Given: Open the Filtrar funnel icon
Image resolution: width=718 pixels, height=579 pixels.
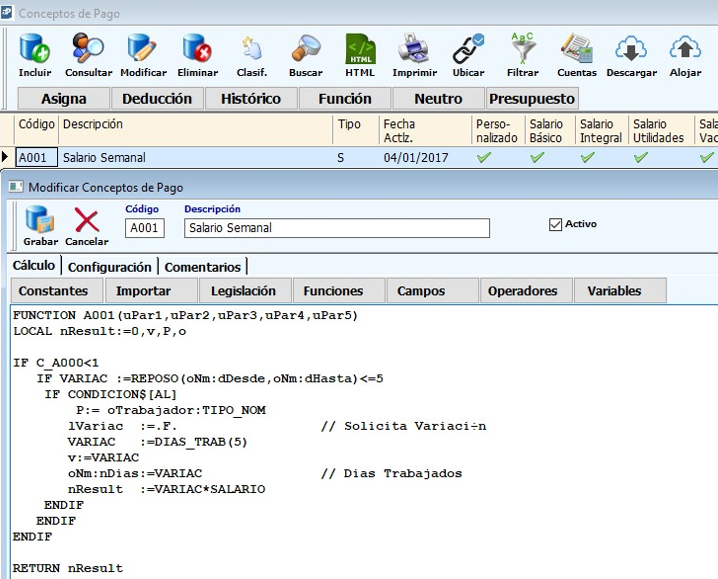Looking at the screenshot, I should [x=522, y=50].
